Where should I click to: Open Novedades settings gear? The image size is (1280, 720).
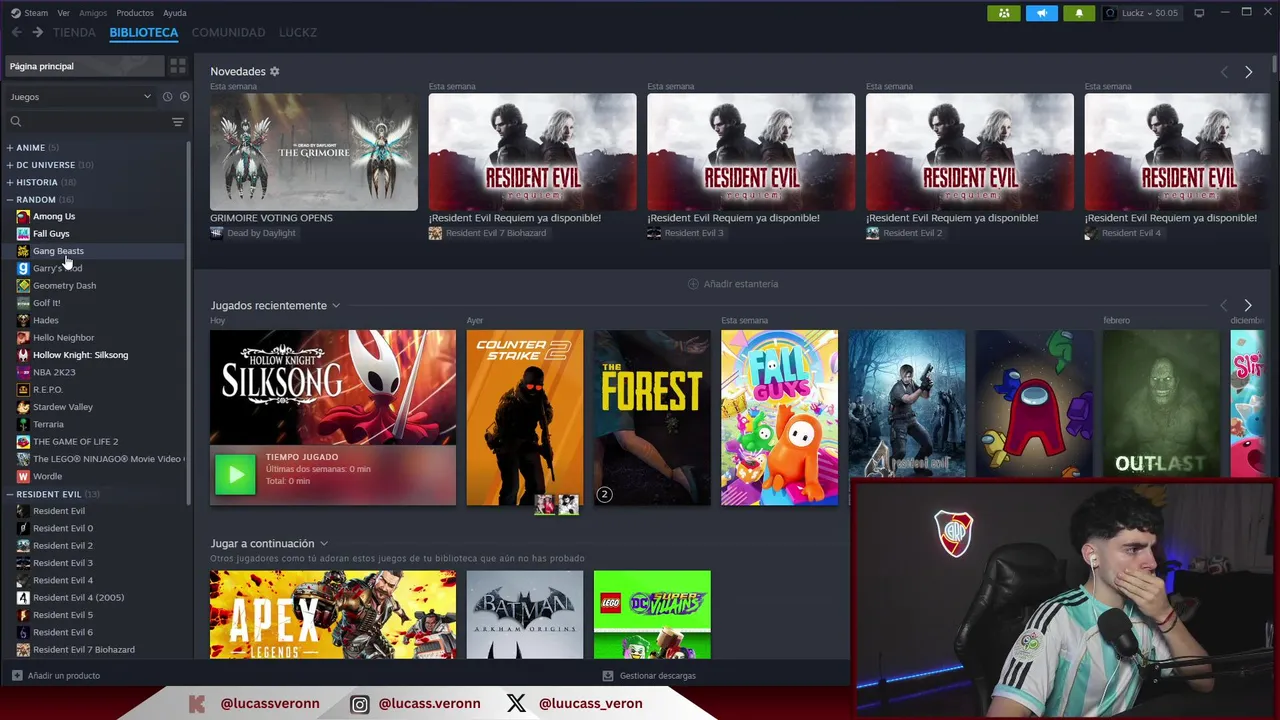(275, 72)
